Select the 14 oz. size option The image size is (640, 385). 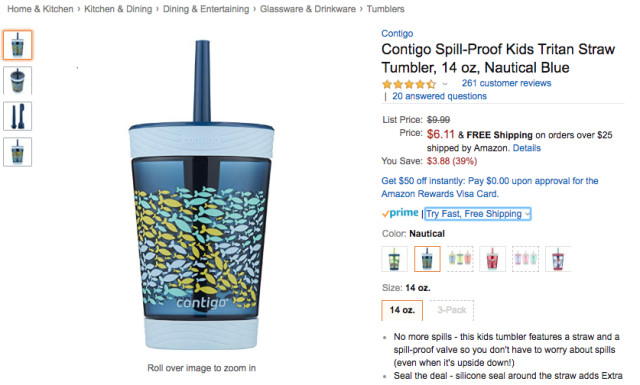[402, 310]
